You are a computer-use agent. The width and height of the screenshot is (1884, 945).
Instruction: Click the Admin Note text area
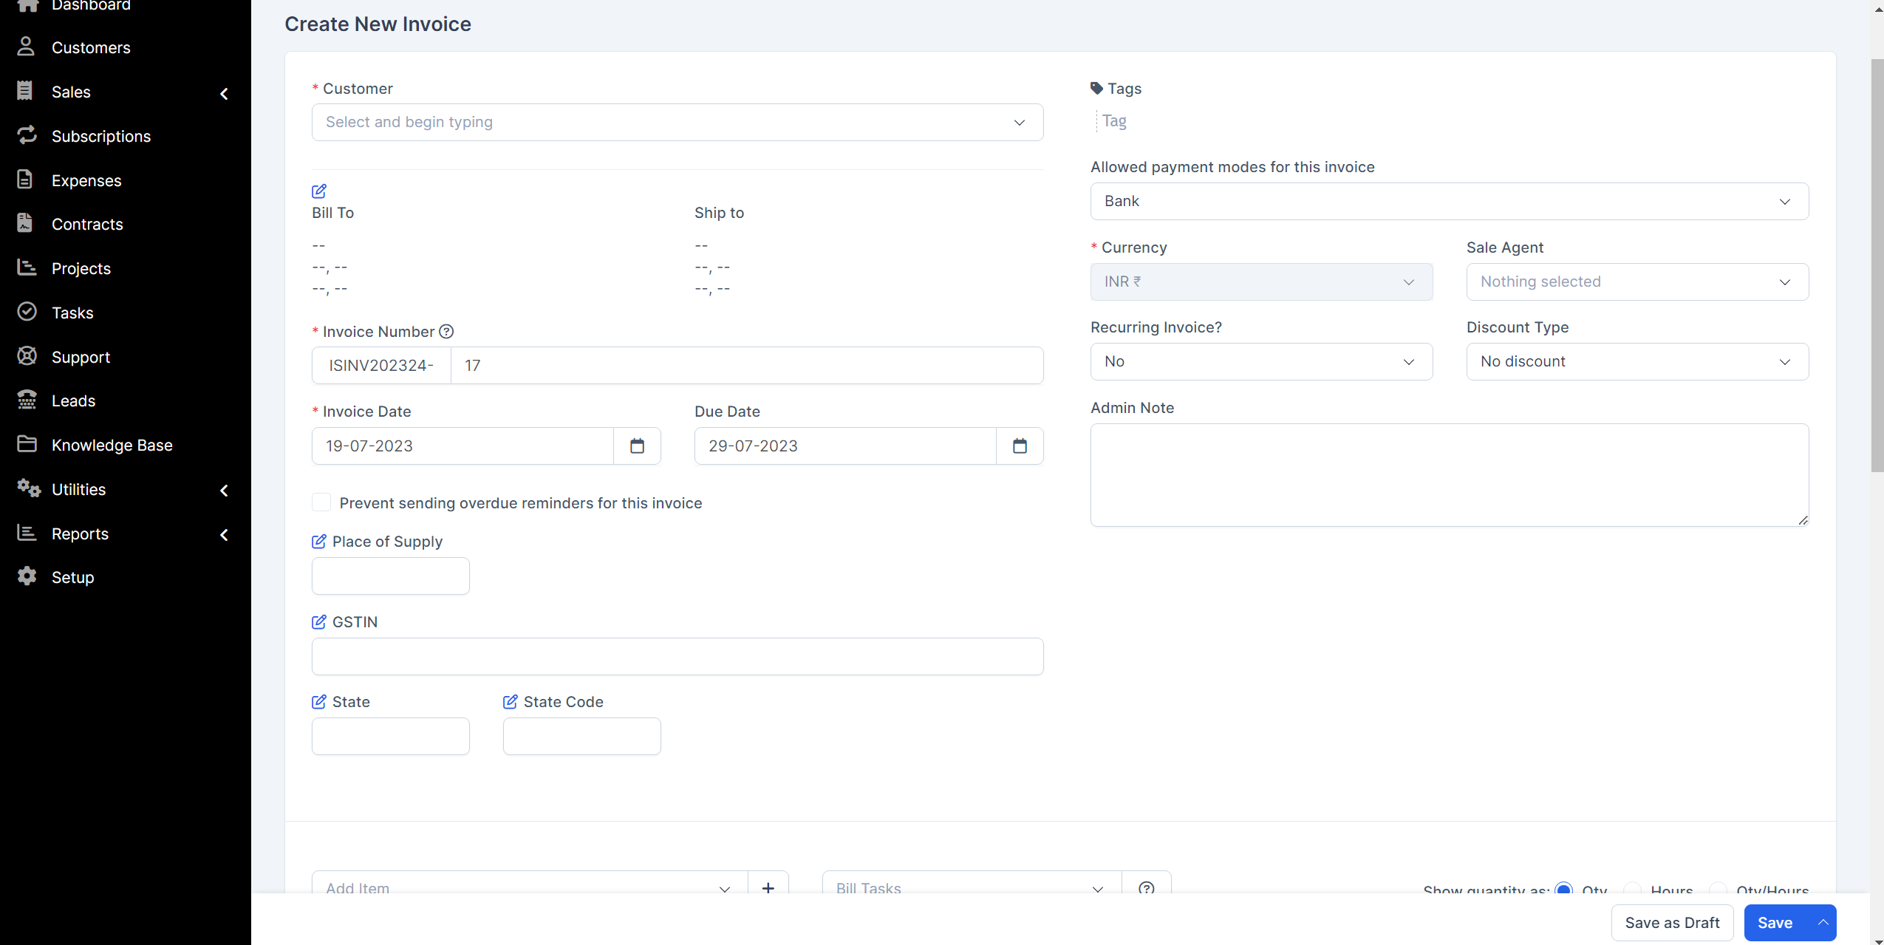1449,475
